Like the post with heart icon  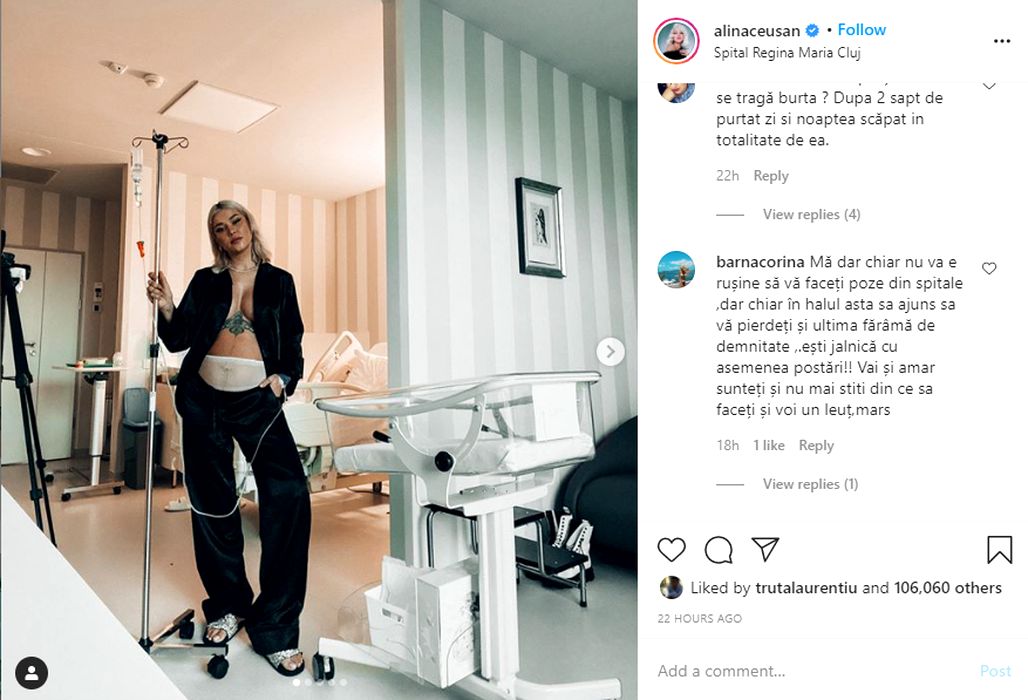671,550
